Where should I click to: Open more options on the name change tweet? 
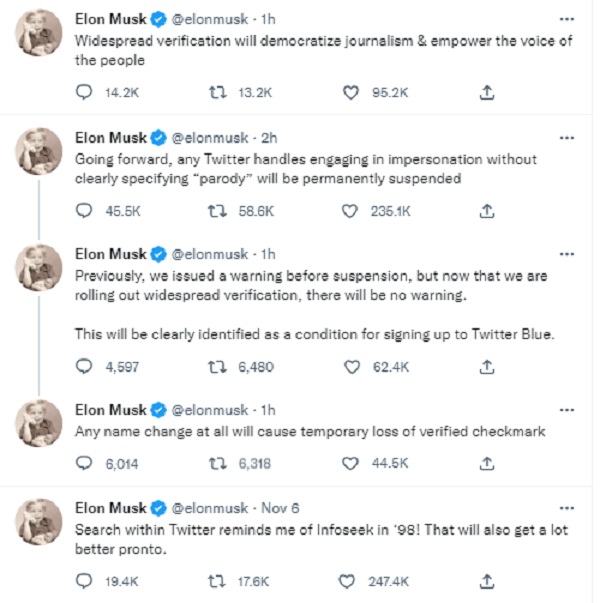click(567, 410)
